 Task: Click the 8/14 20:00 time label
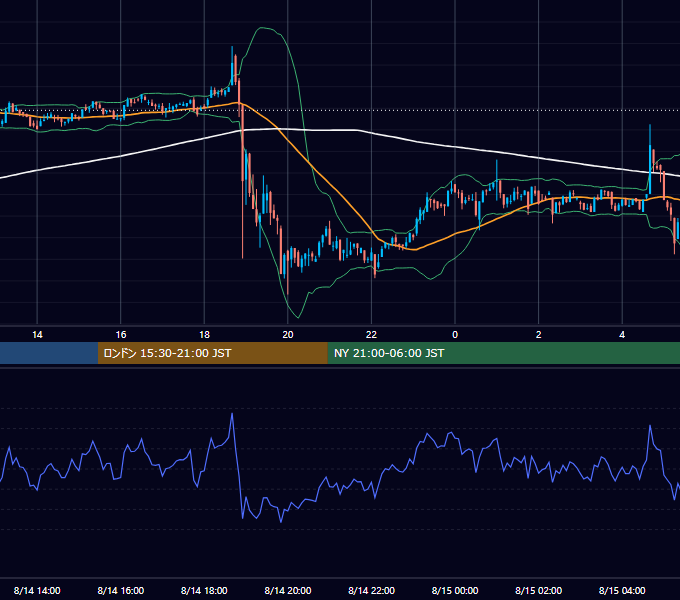[x=288, y=590]
